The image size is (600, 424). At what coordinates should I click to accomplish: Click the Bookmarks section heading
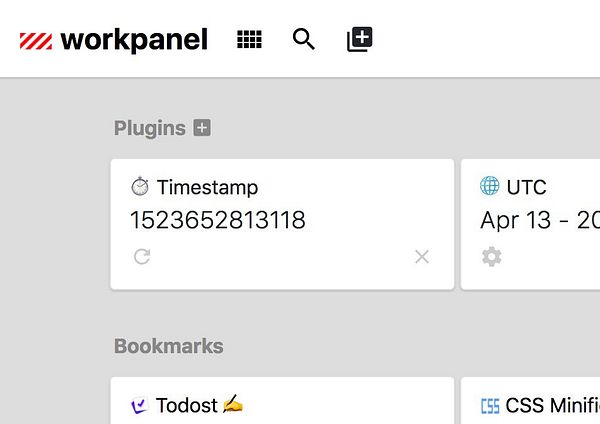click(x=168, y=346)
